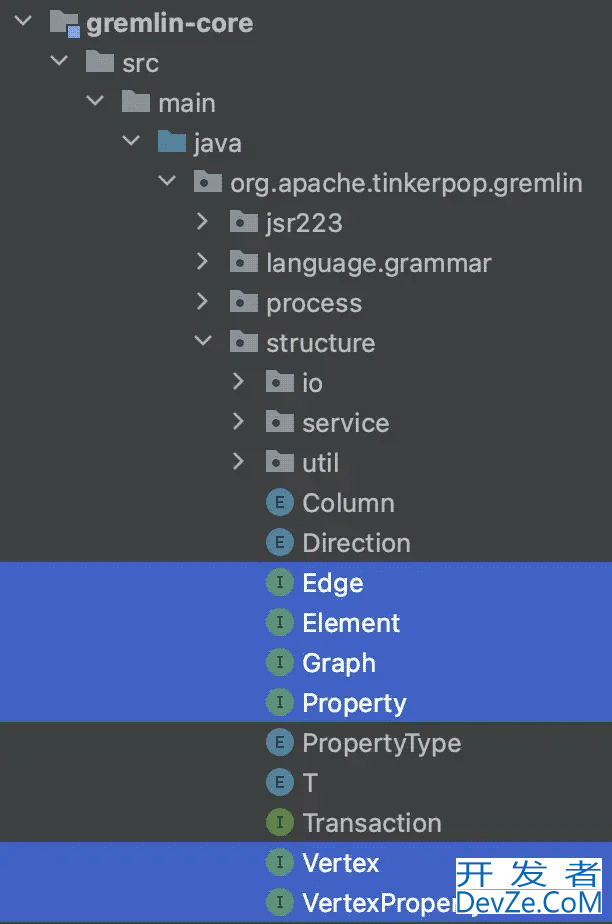The image size is (612, 924).
Task: Select the src folder label
Action: tap(141, 63)
